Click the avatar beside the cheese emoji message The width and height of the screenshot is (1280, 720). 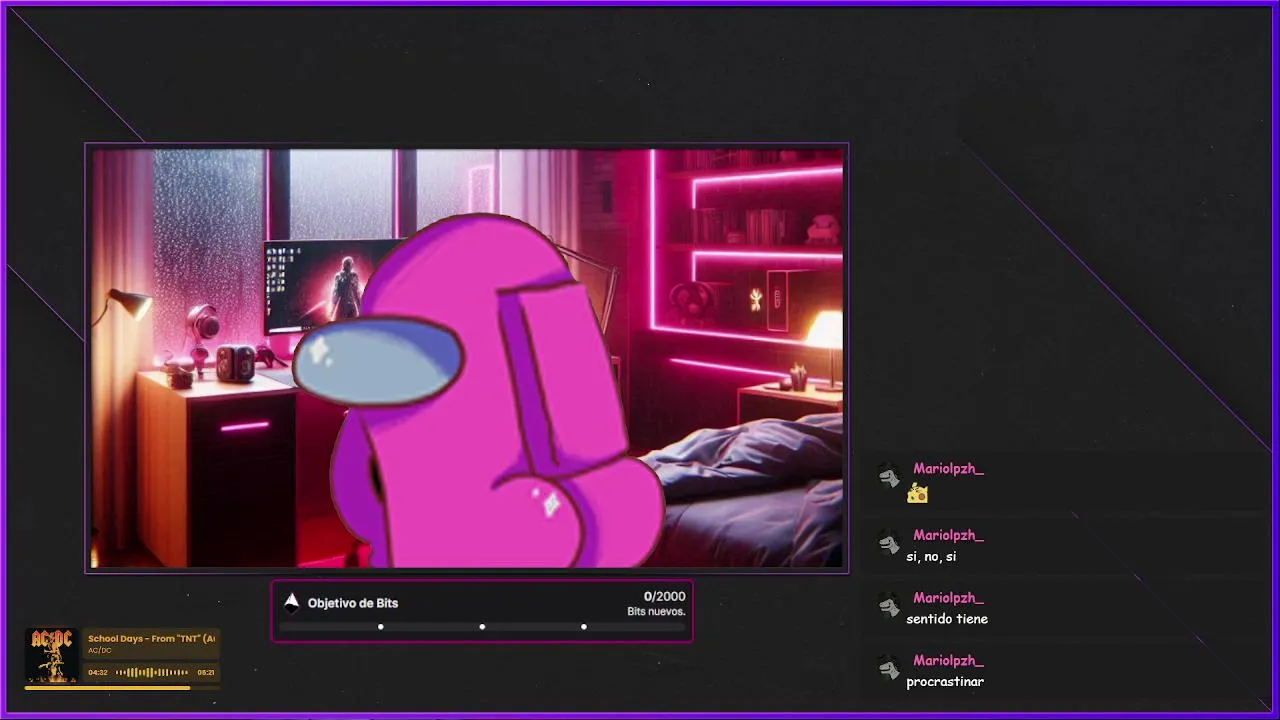pyautogui.click(x=889, y=476)
